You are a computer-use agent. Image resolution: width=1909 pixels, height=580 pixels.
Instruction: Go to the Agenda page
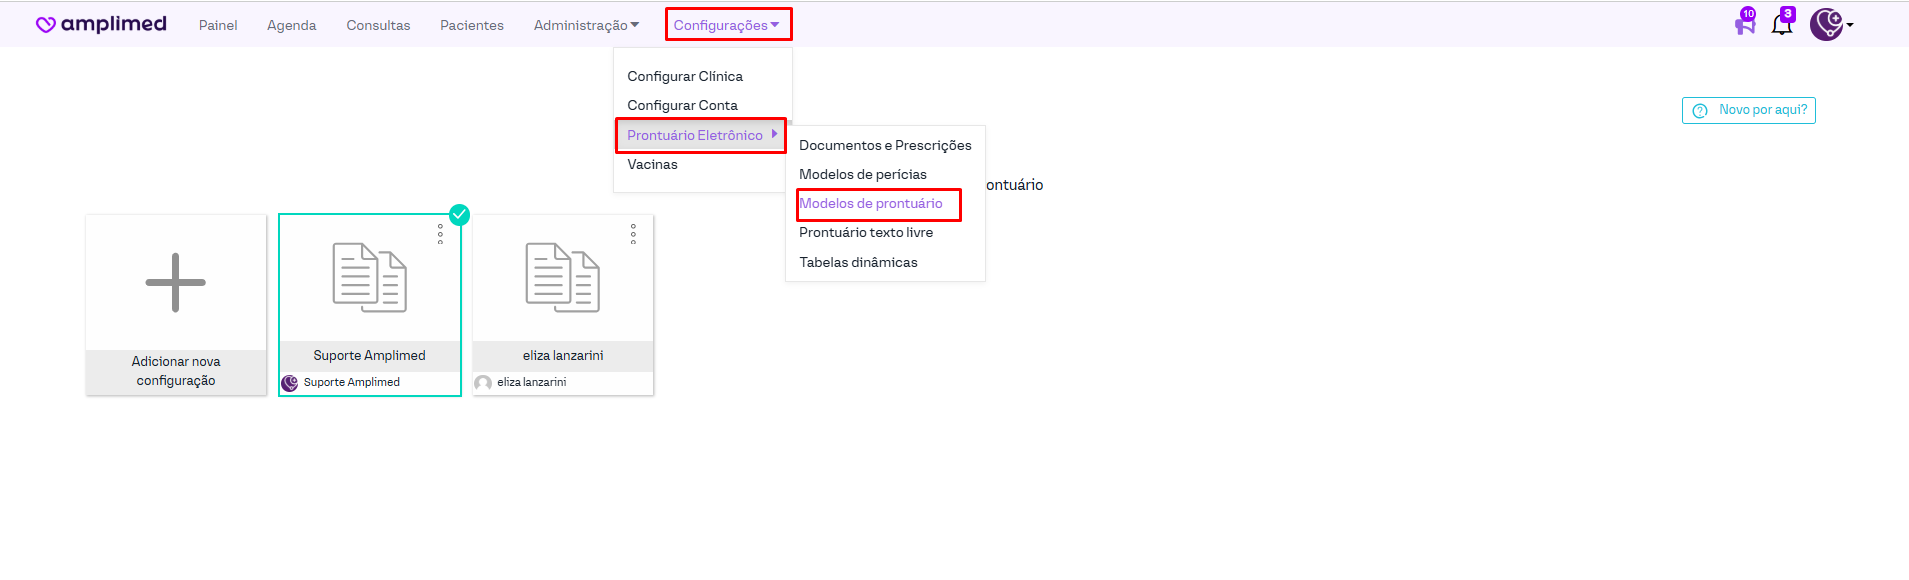tap(291, 25)
